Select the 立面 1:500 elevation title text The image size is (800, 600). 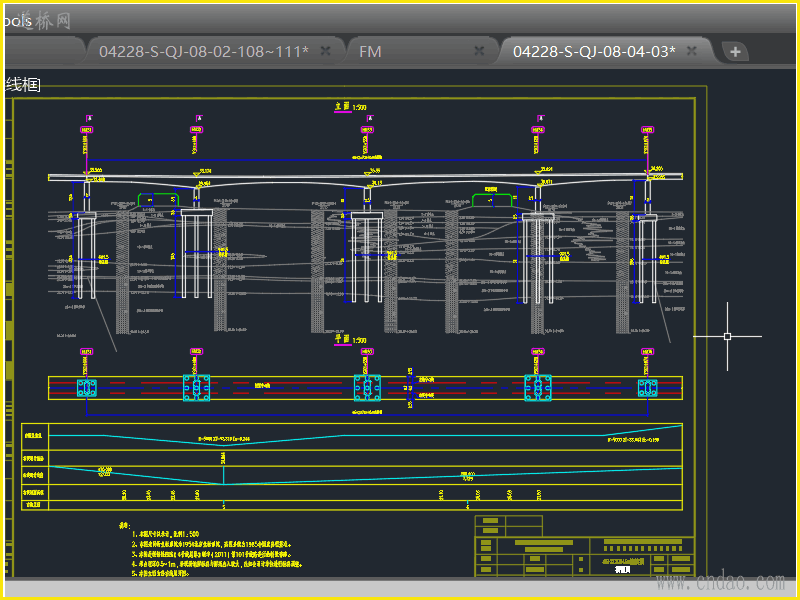(x=351, y=107)
